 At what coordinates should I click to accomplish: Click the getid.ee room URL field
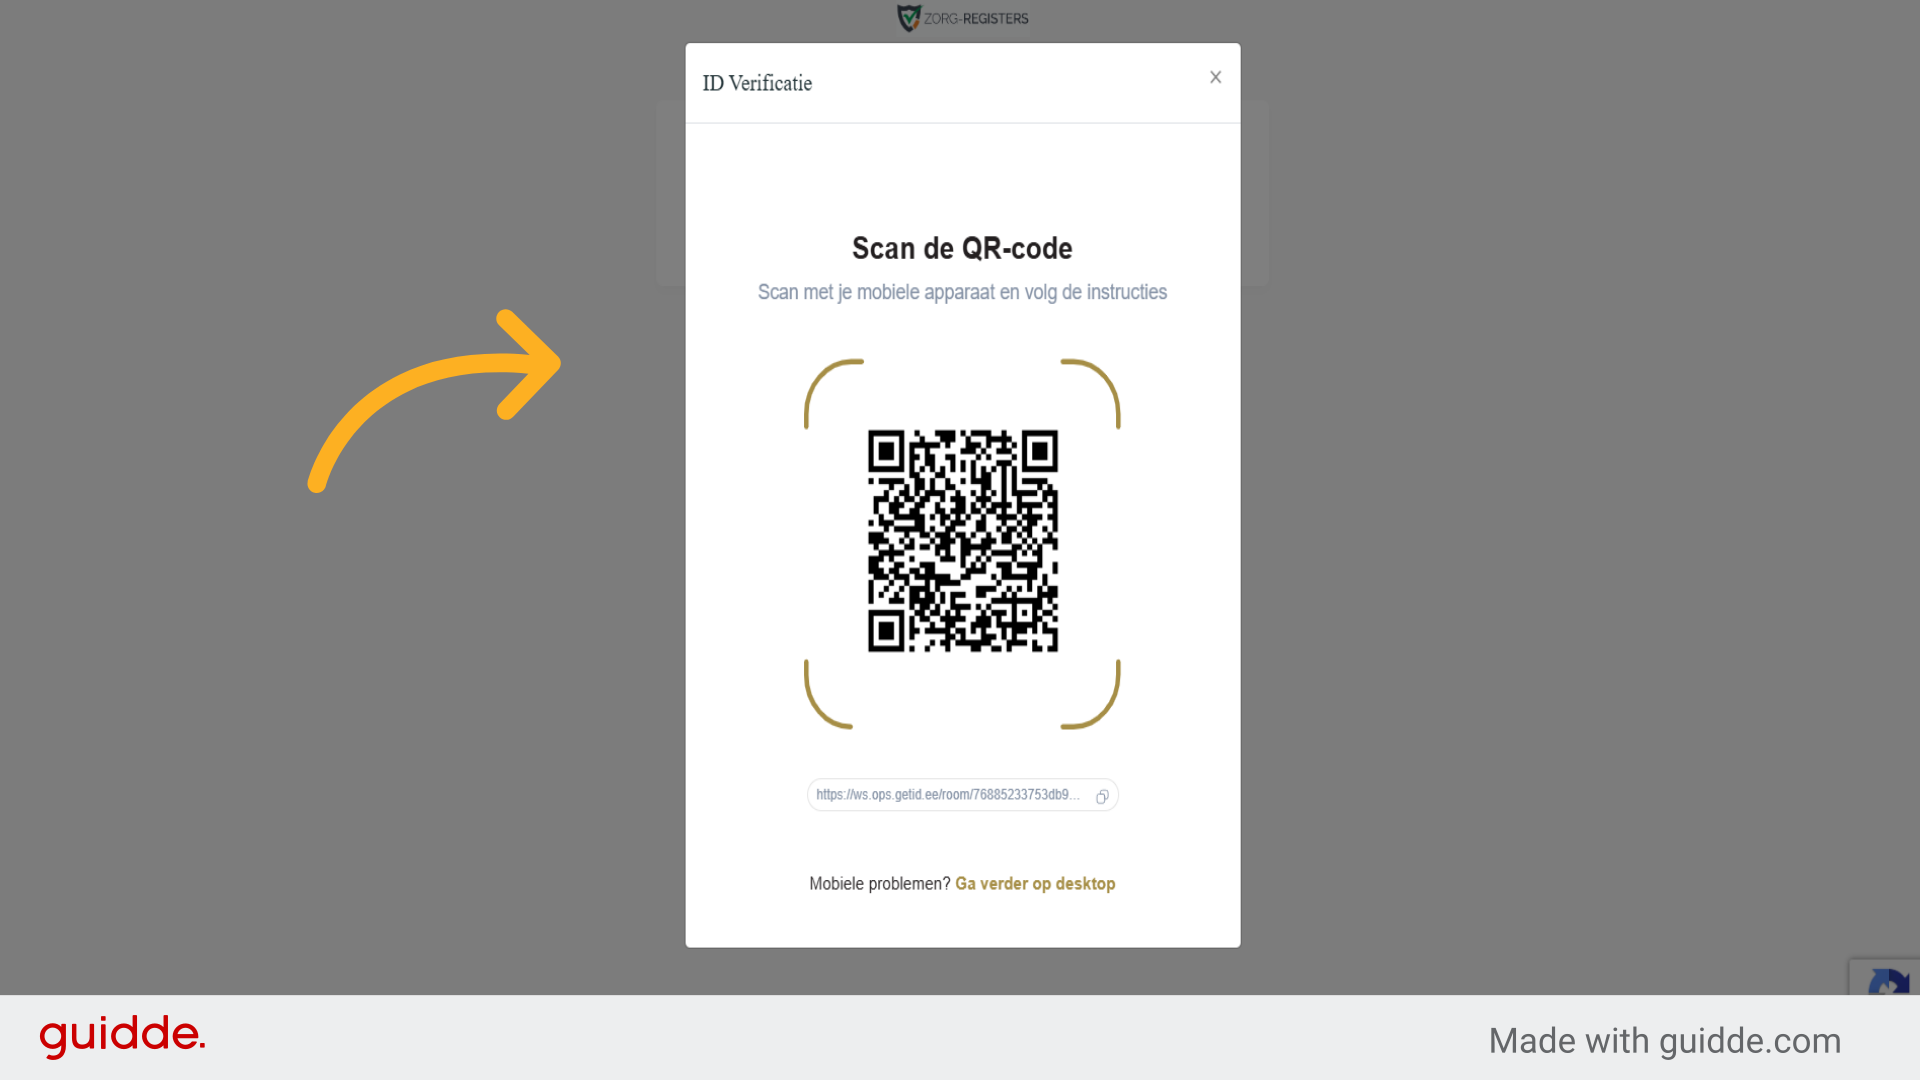point(962,795)
